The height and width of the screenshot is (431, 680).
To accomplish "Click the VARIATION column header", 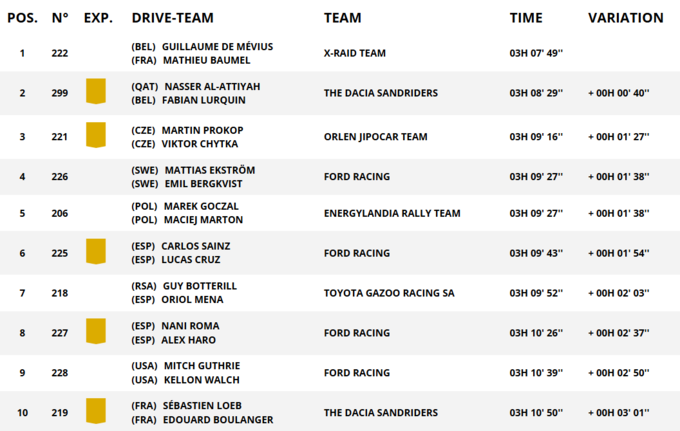I will 625,18.
